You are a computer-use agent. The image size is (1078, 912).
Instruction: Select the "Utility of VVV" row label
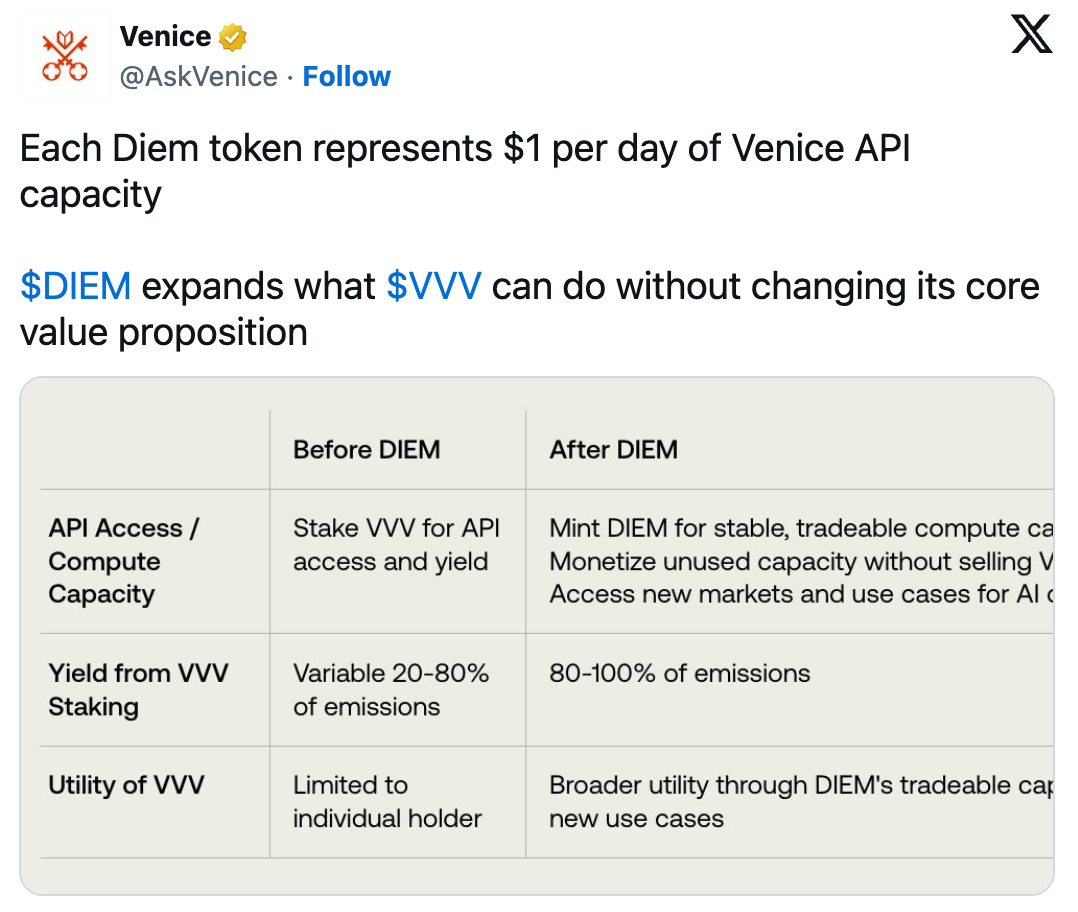pyautogui.click(x=126, y=785)
